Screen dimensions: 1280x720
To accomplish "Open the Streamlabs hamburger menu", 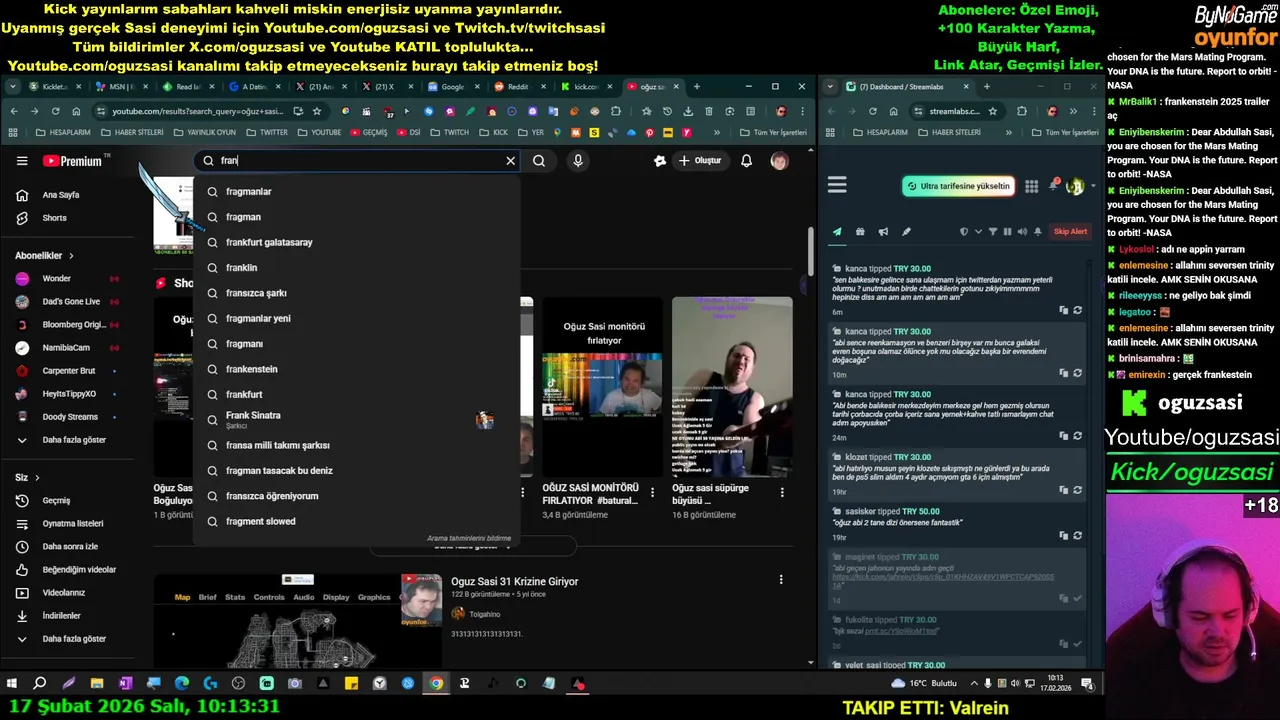I will [837, 185].
